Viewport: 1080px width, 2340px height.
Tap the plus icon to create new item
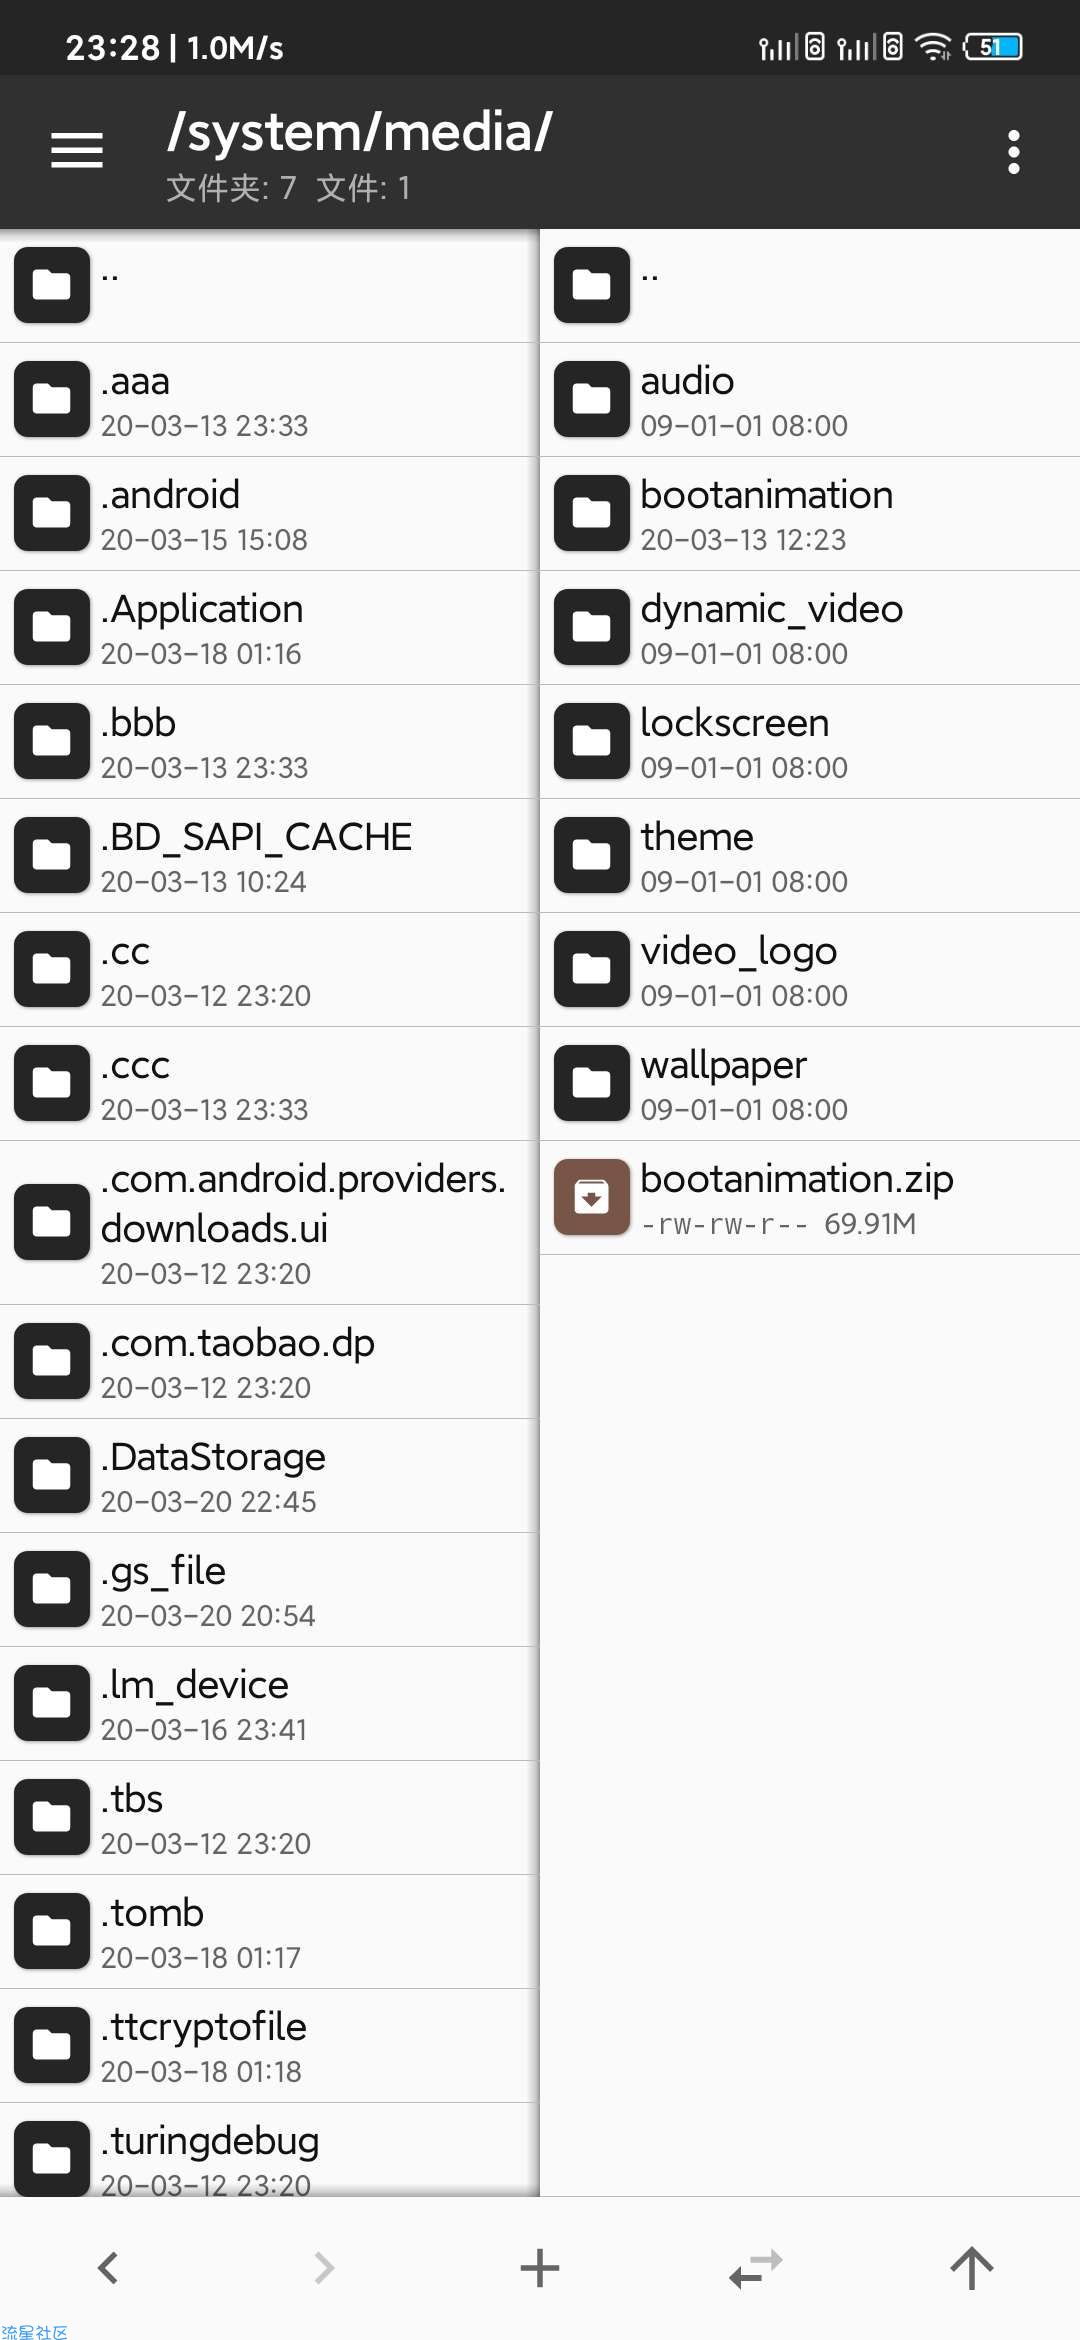point(540,2268)
